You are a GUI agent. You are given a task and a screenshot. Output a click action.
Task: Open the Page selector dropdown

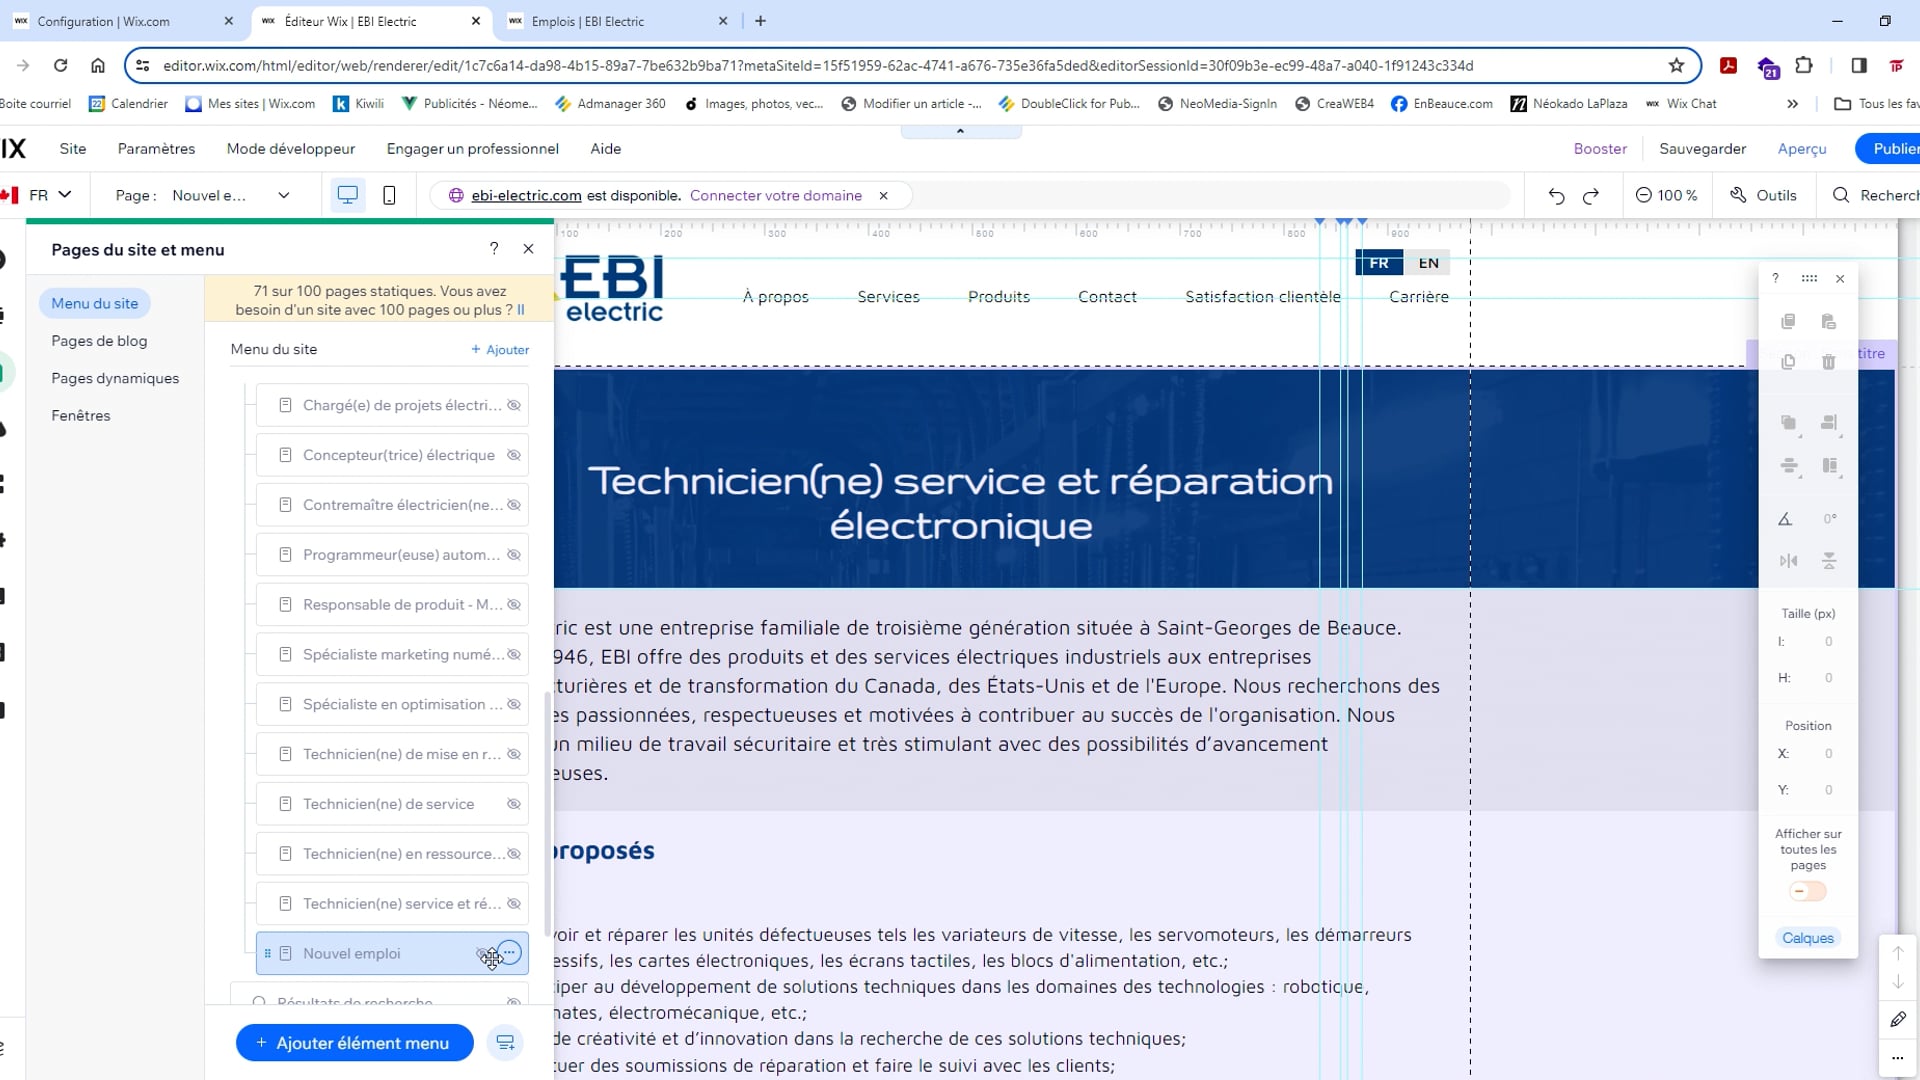(230, 195)
